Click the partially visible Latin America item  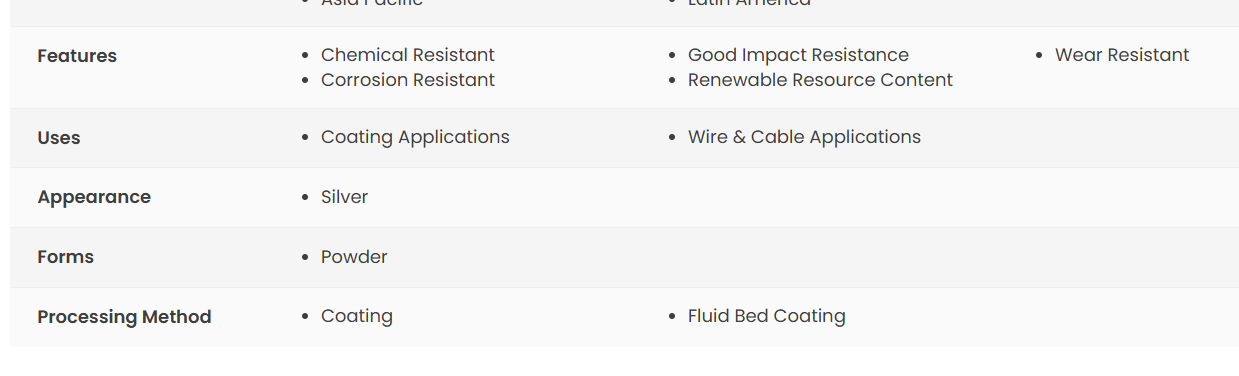(x=749, y=3)
